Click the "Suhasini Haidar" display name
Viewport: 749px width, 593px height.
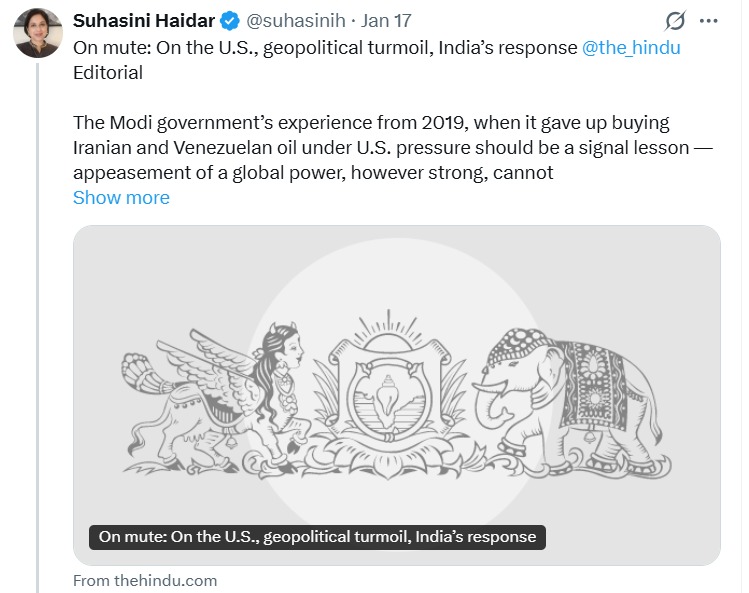click(x=144, y=21)
